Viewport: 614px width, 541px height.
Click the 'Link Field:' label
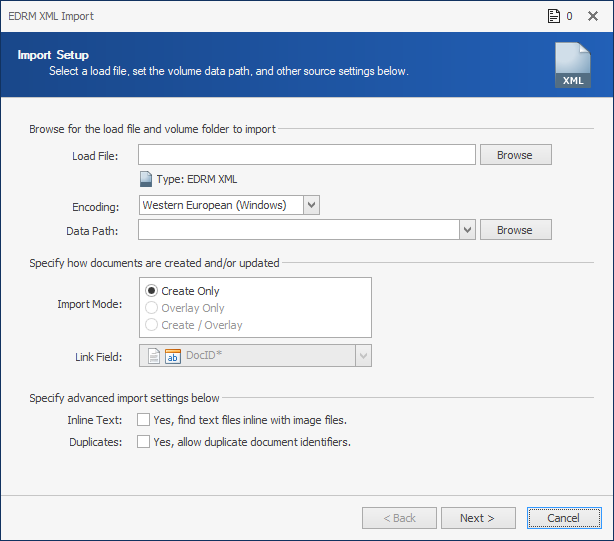98,357
